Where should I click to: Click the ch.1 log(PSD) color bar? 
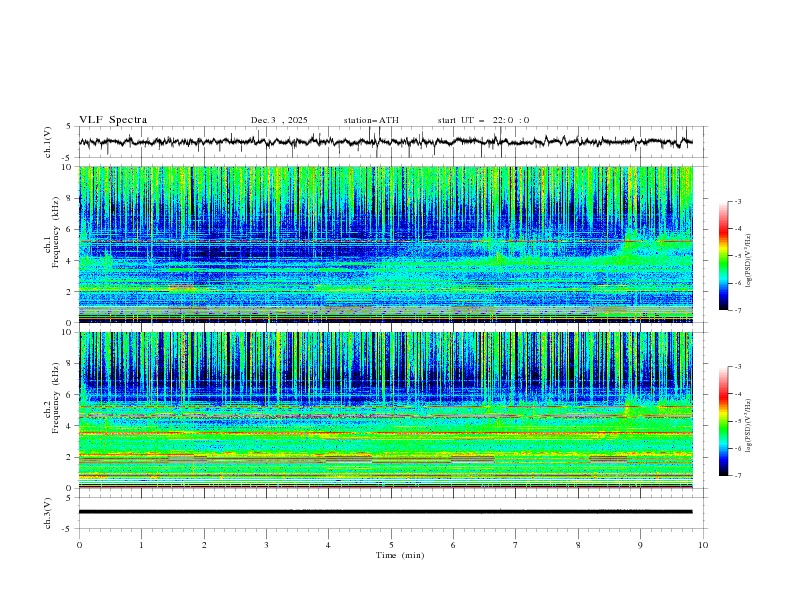(x=723, y=256)
